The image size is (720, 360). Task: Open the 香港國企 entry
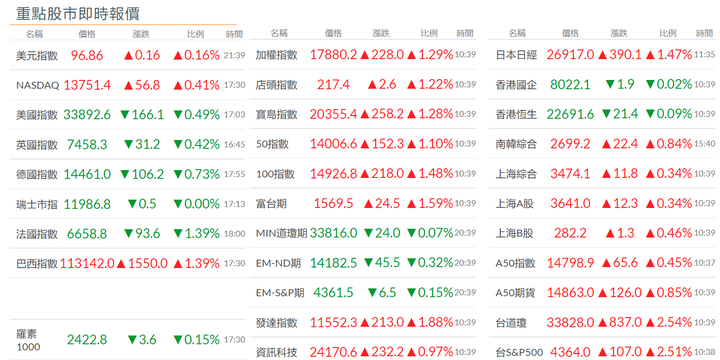pyautogui.click(x=516, y=84)
